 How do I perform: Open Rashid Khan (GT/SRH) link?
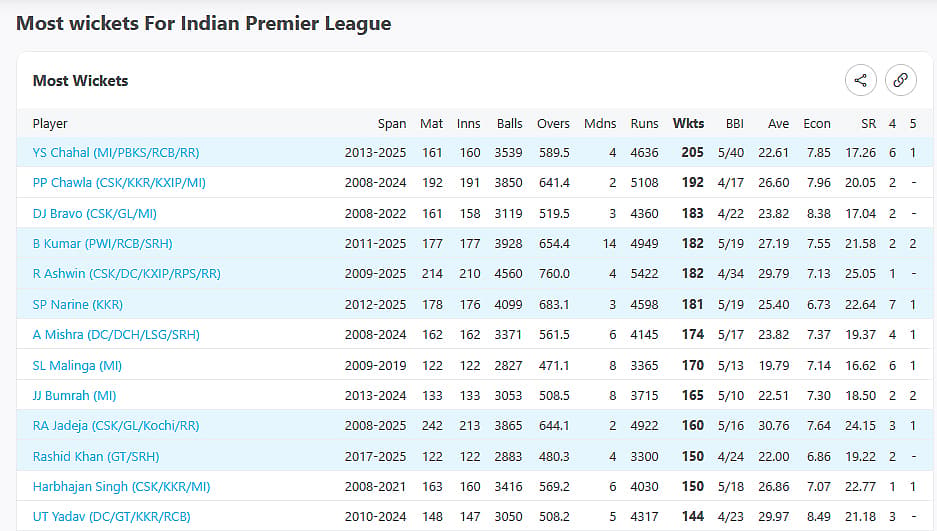coord(96,456)
